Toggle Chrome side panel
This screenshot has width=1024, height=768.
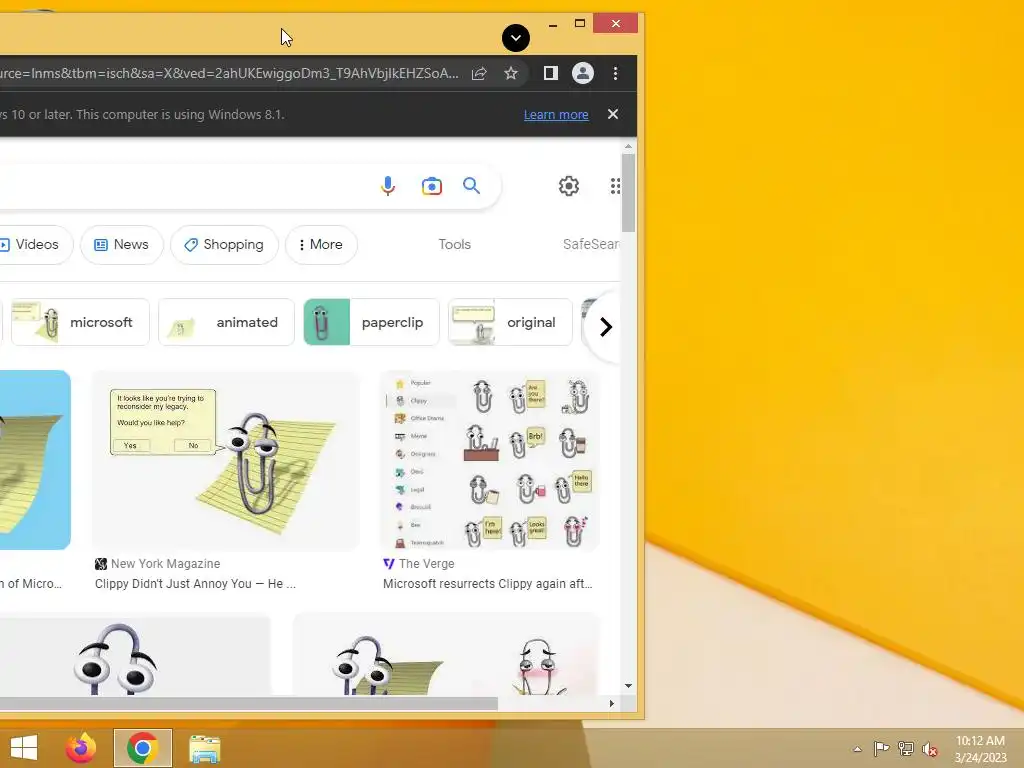click(551, 73)
